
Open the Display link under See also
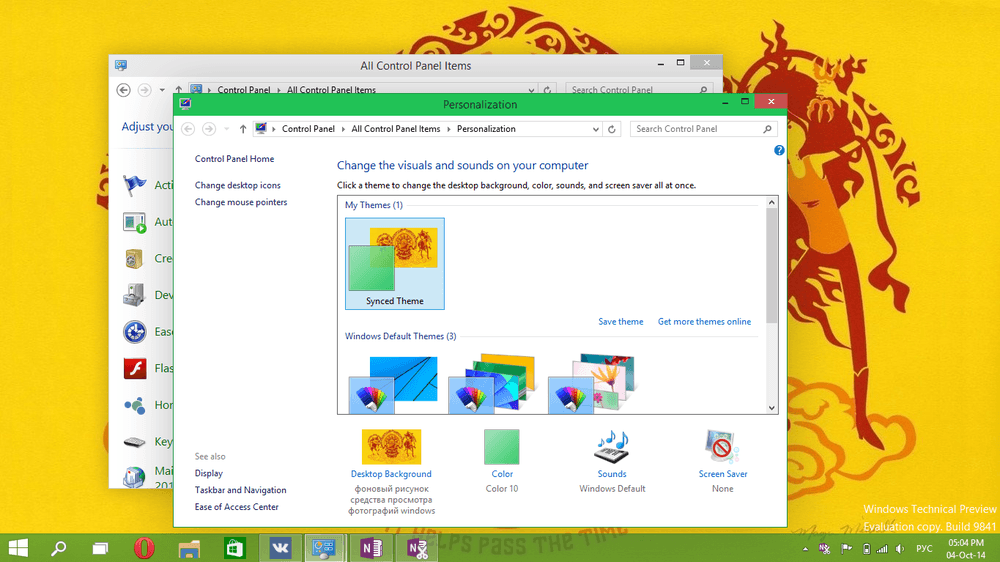click(209, 473)
